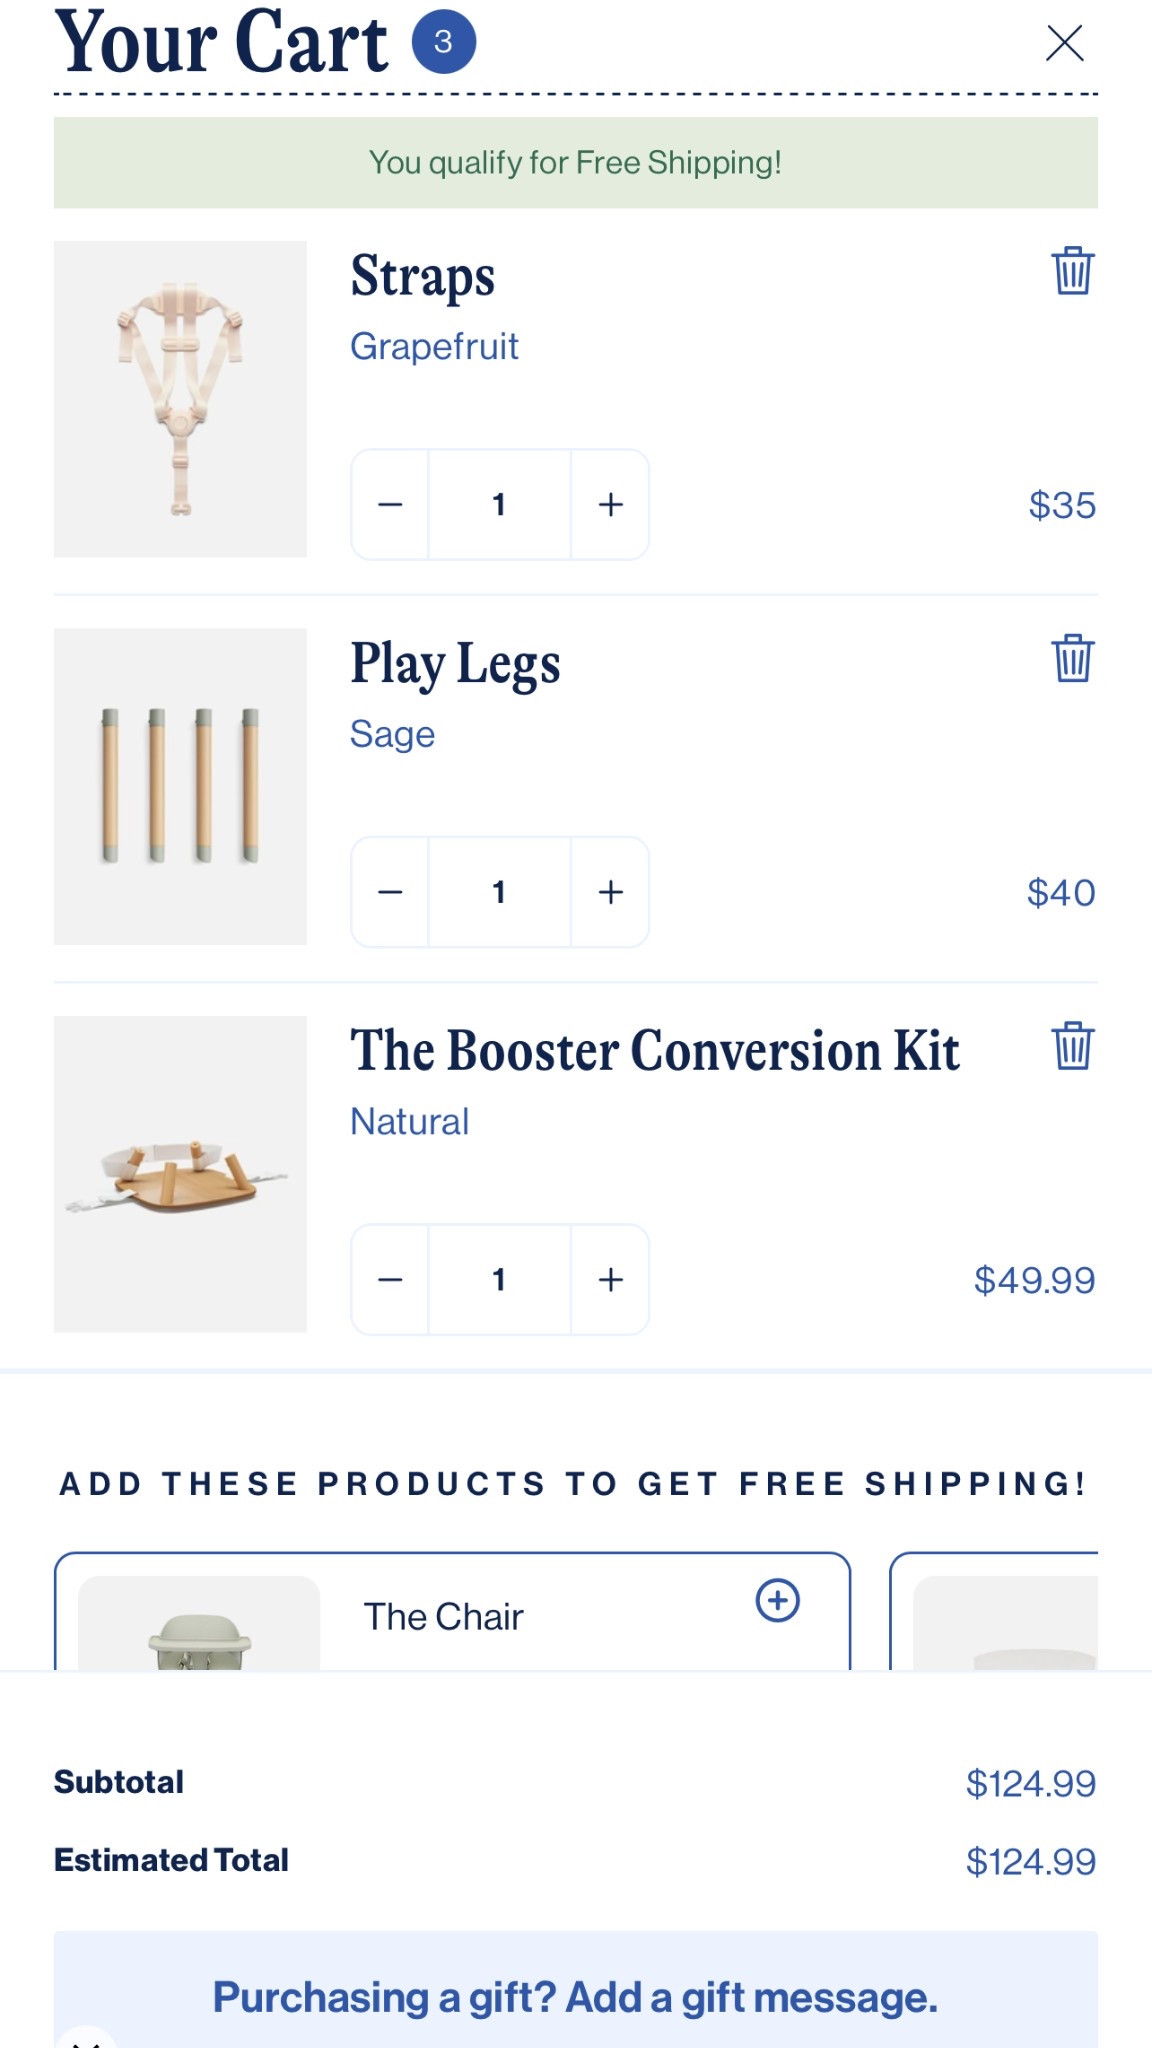This screenshot has height=2048, width=1152.
Task: Increase Straps quantity by one
Action: pos(610,505)
